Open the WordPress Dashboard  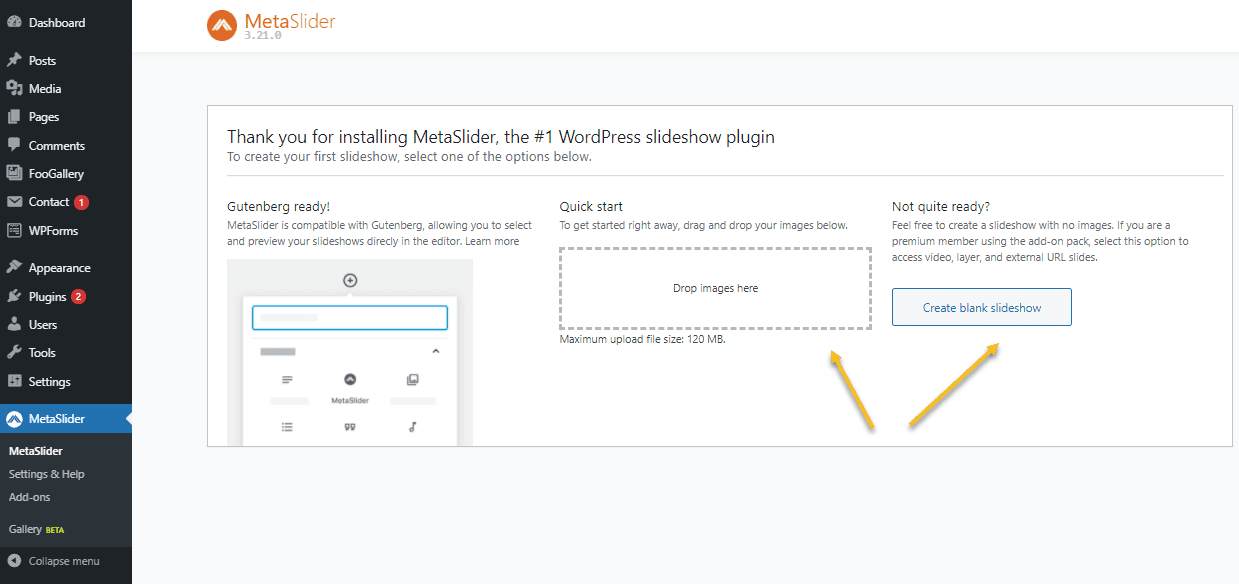point(56,22)
